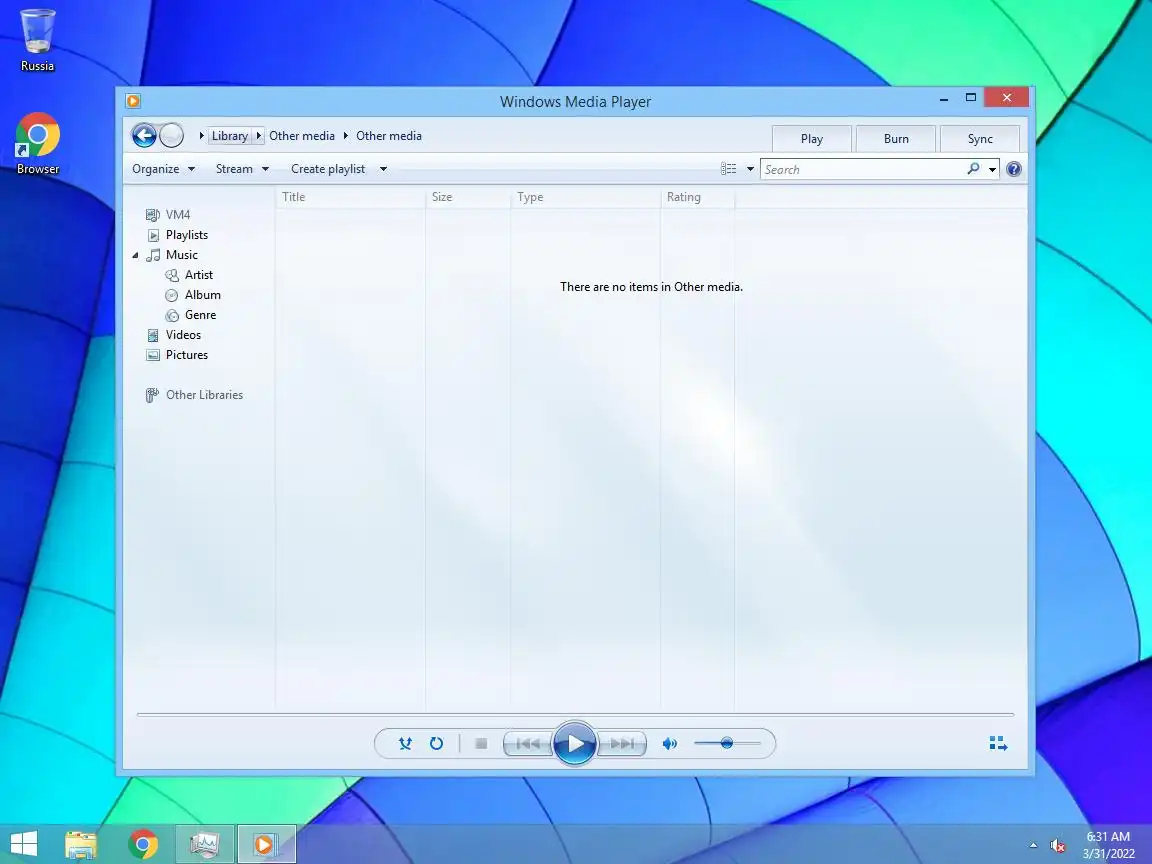Click the Previous track button
1152x864 pixels.
[528, 744]
